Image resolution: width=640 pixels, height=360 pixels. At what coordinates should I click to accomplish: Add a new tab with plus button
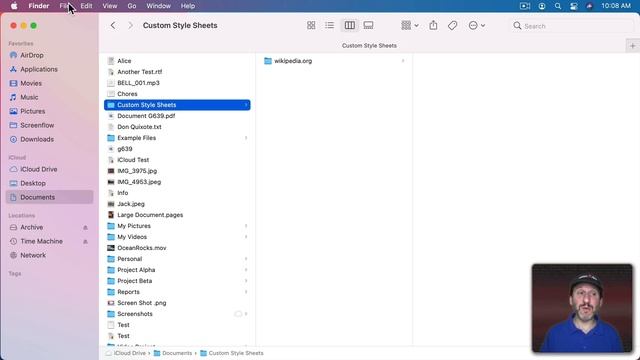coord(633,46)
